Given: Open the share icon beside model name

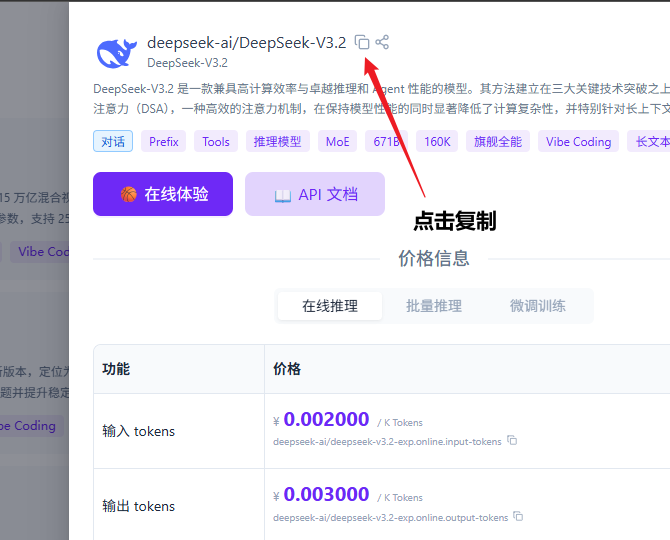Looking at the screenshot, I should (x=382, y=42).
